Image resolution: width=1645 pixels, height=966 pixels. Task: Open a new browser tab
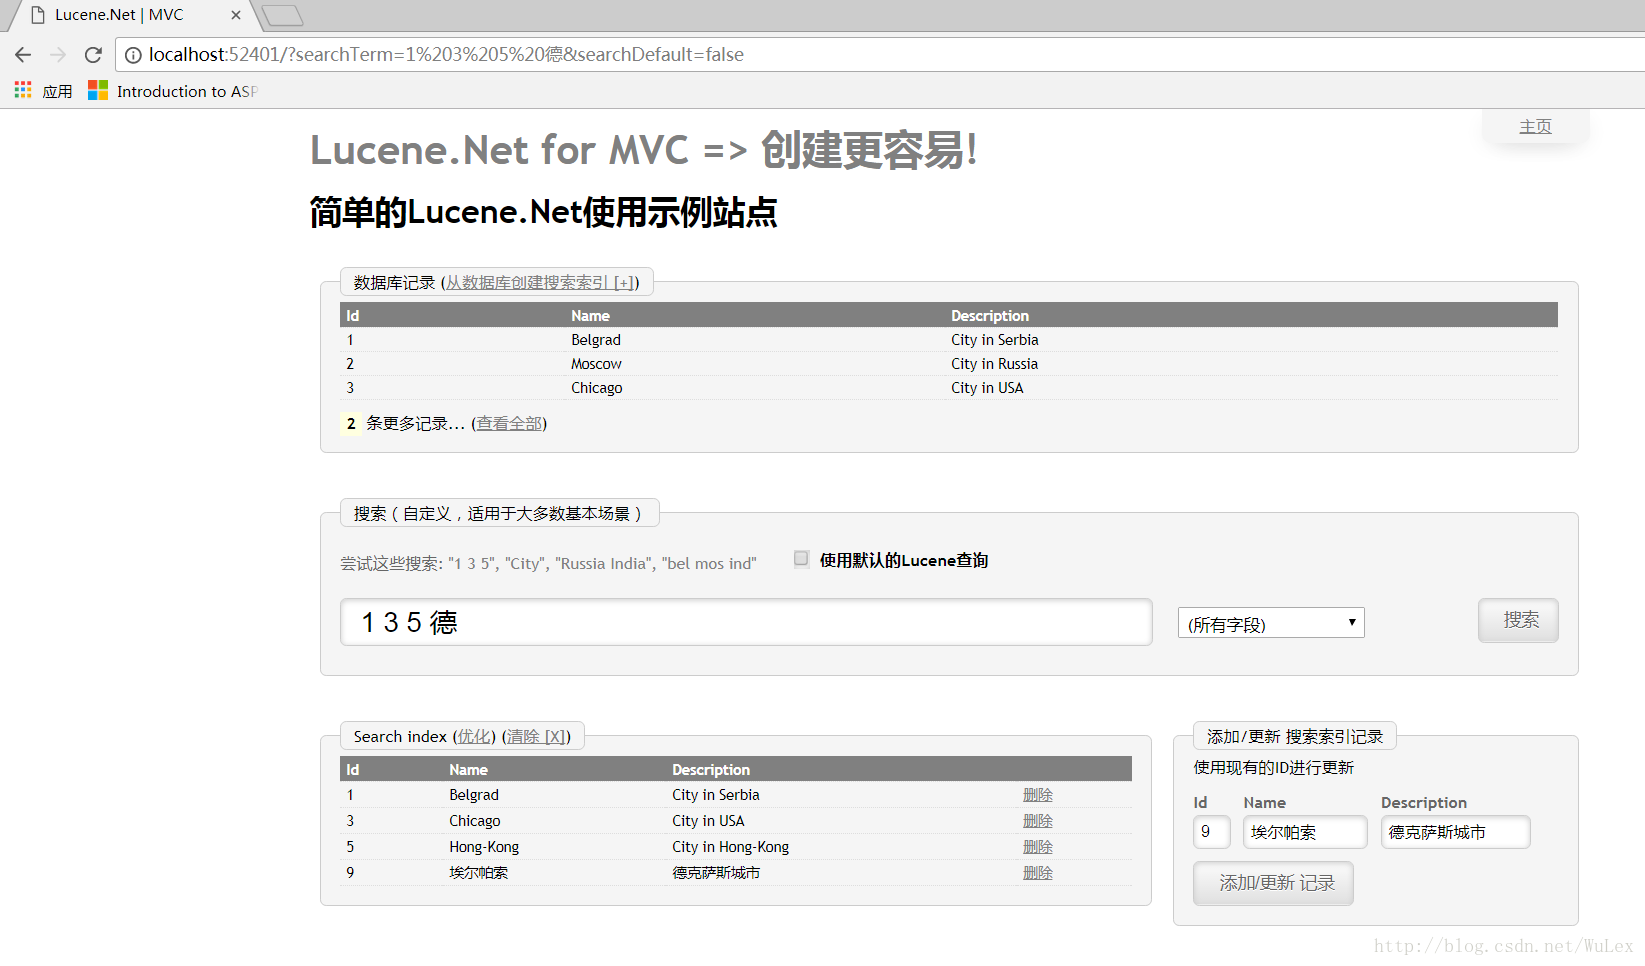[283, 15]
